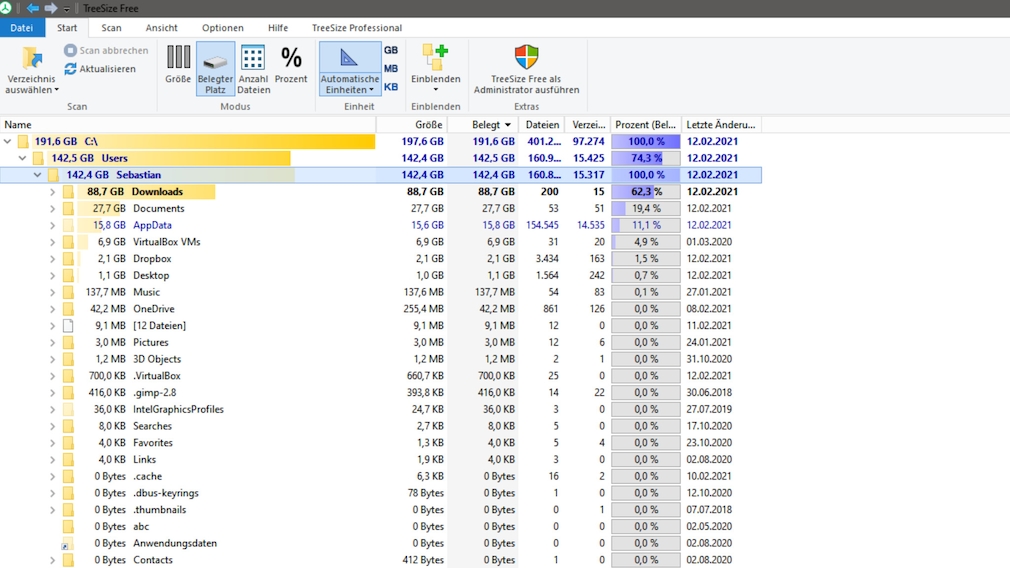Sort by the Name column header
The height and width of the screenshot is (568, 1010).
coord(187,124)
